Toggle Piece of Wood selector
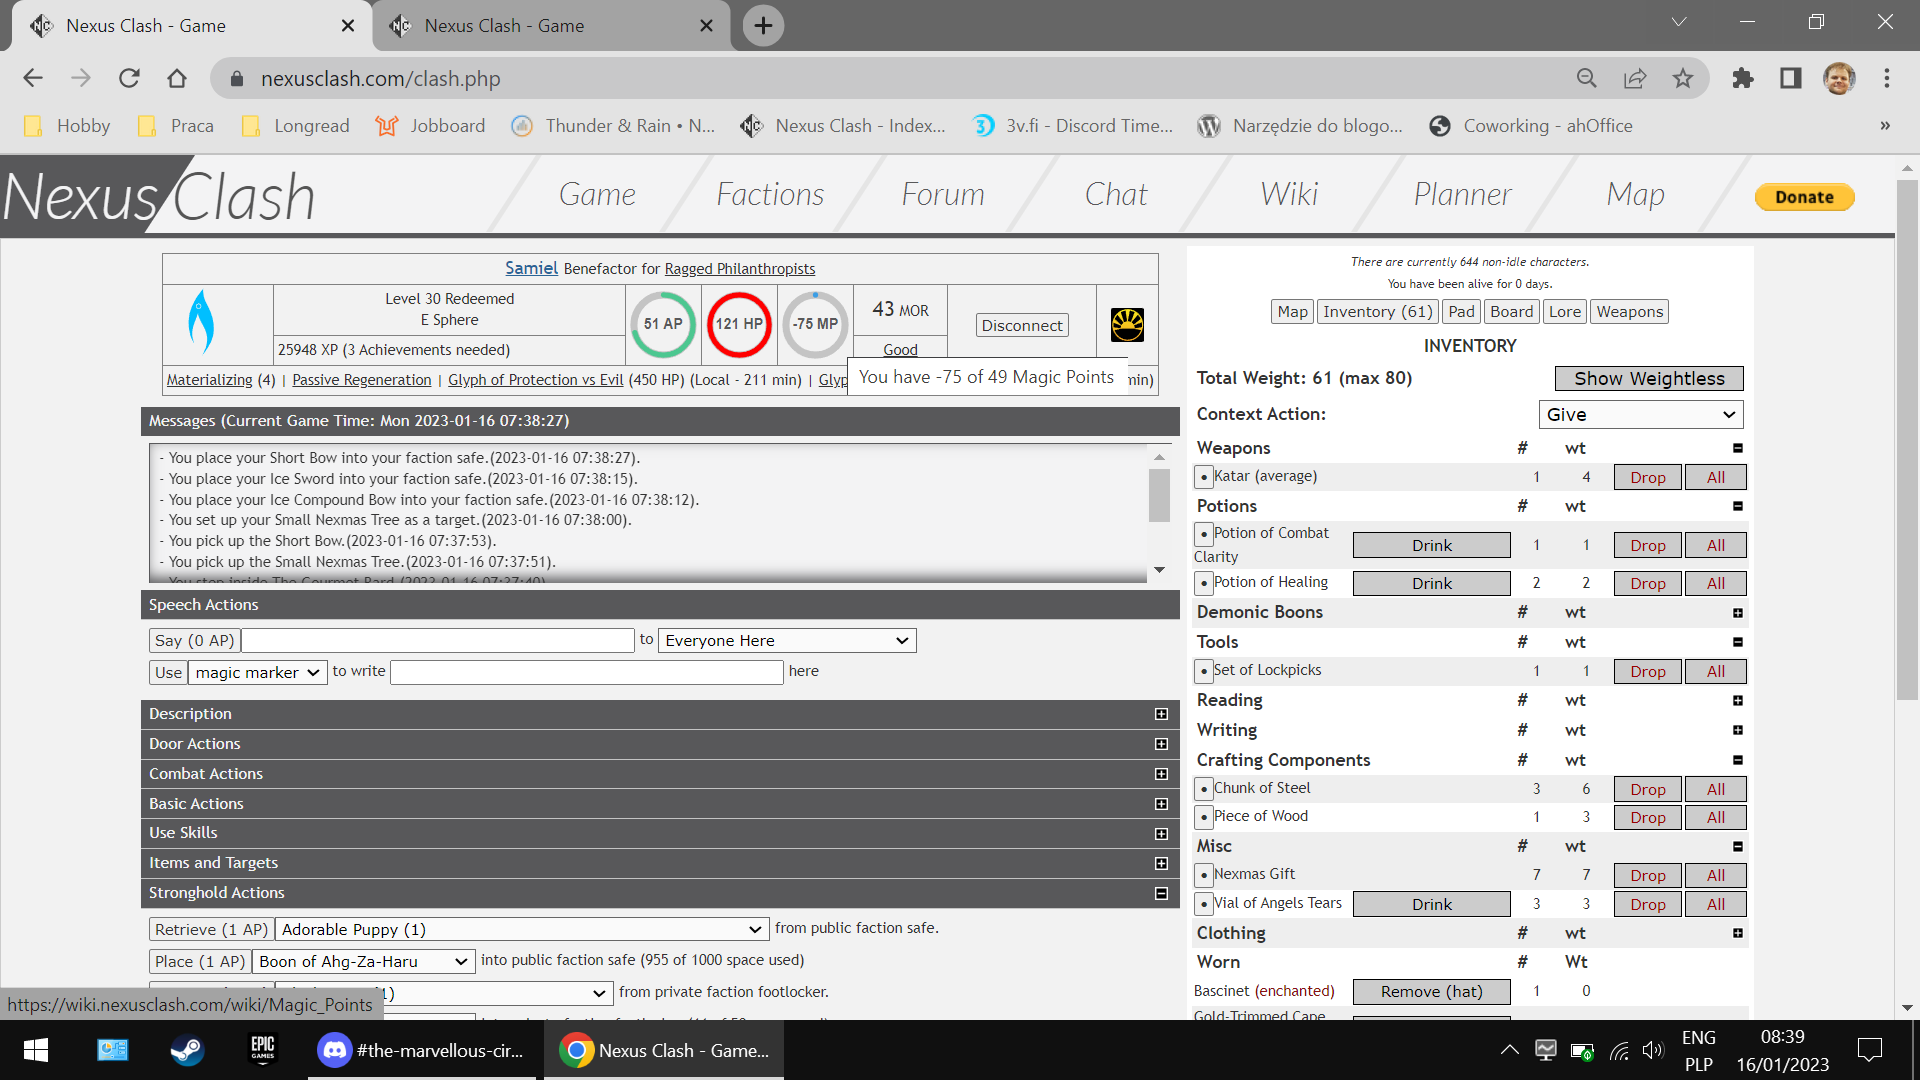 [1204, 817]
